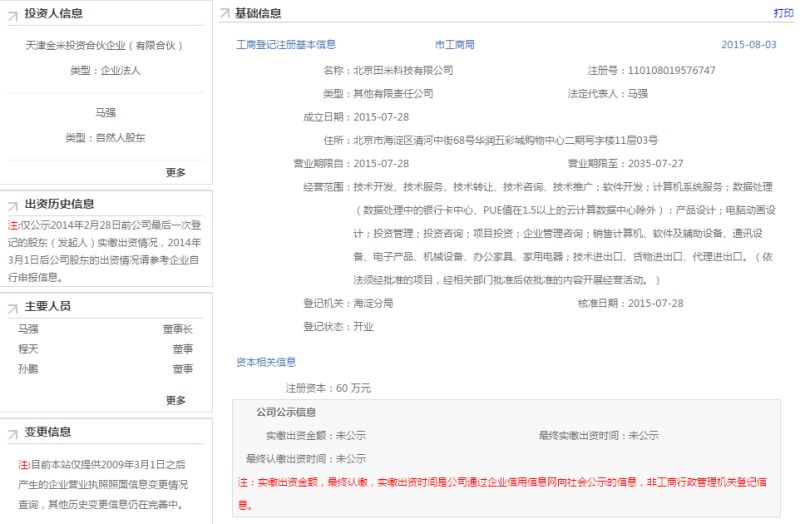Click the arrow icon beside 投资人信息
Viewport: 800px width, 524px height.
pos(13,16)
